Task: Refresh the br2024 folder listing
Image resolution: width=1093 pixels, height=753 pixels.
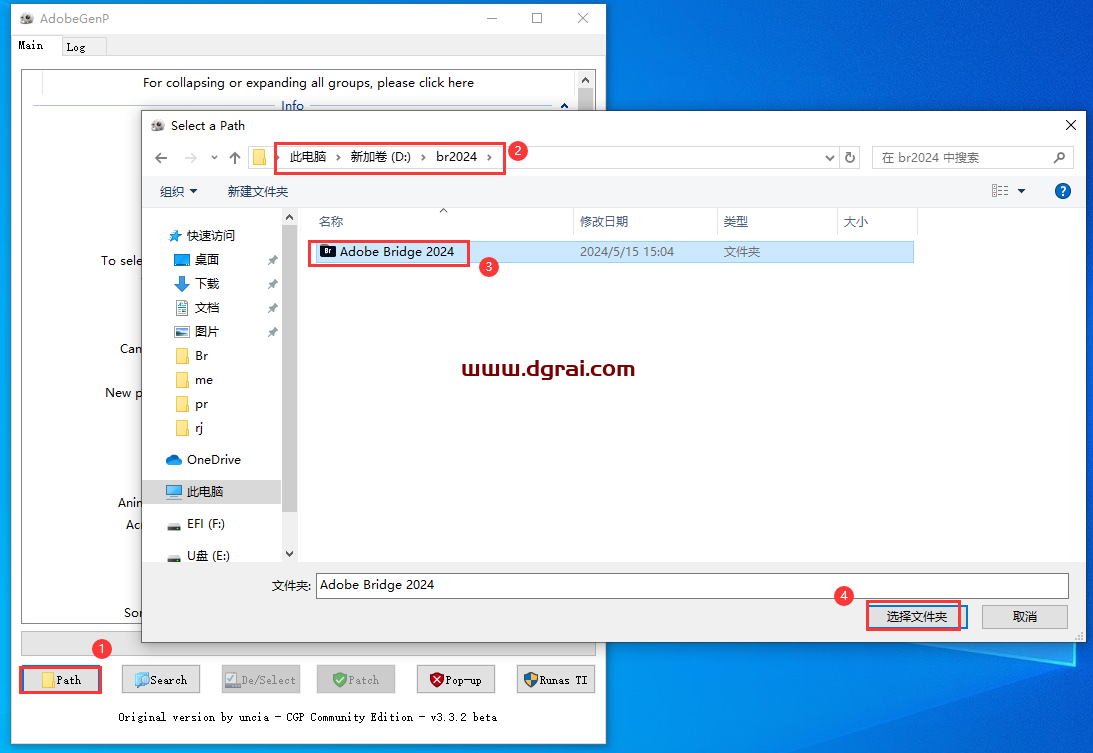Action: pos(851,158)
